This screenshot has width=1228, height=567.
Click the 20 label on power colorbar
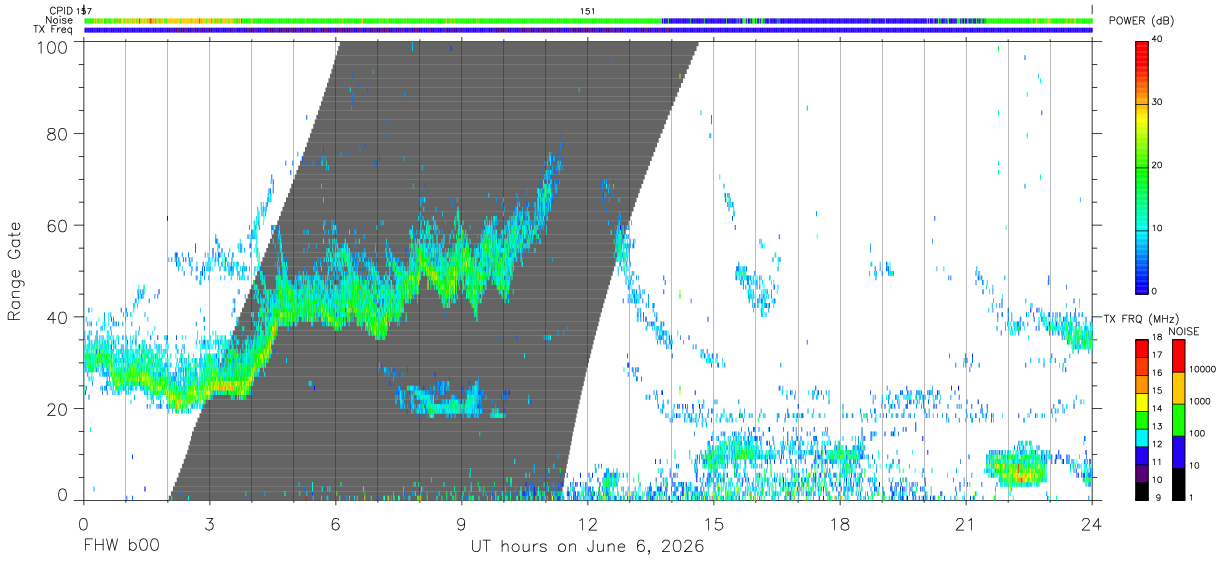click(x=1157, y=165)
